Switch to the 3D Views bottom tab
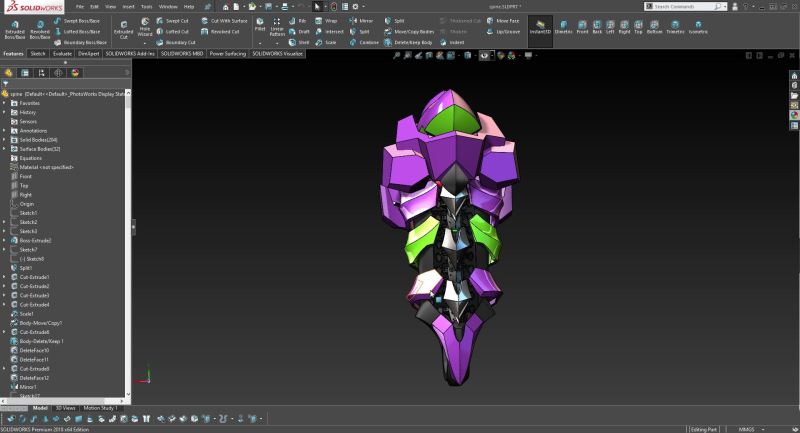The width and height of the screenshot is (800, 433). [x=65, y=408]
